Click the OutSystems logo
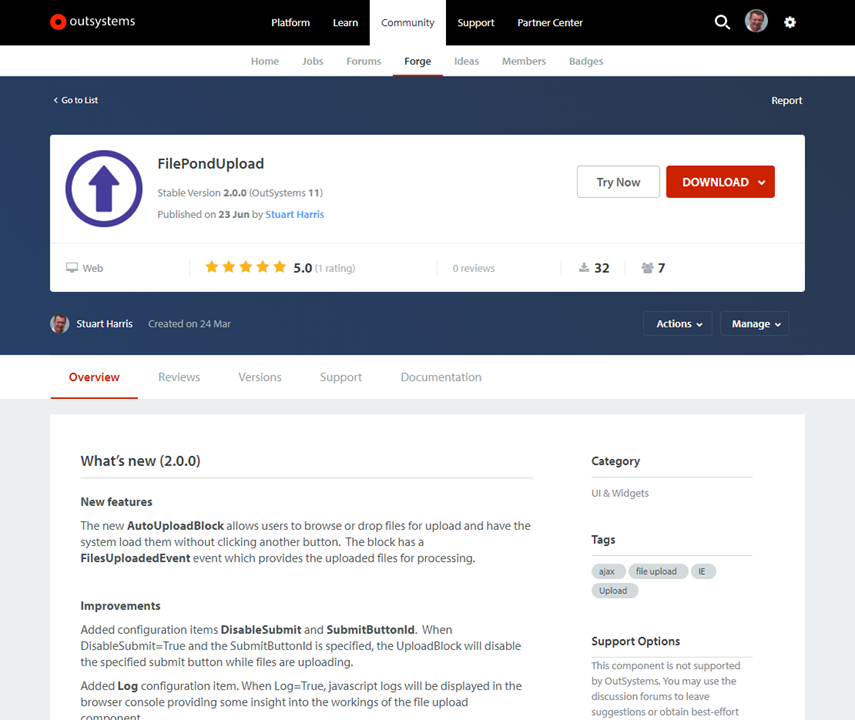 [91, 21]
